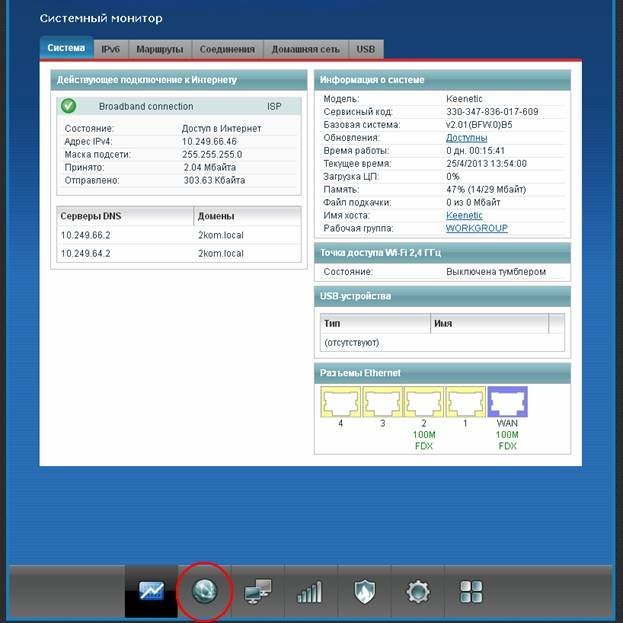Click the green check connection status icon
This screenshot has height=623, width=623.
(69, 105)
